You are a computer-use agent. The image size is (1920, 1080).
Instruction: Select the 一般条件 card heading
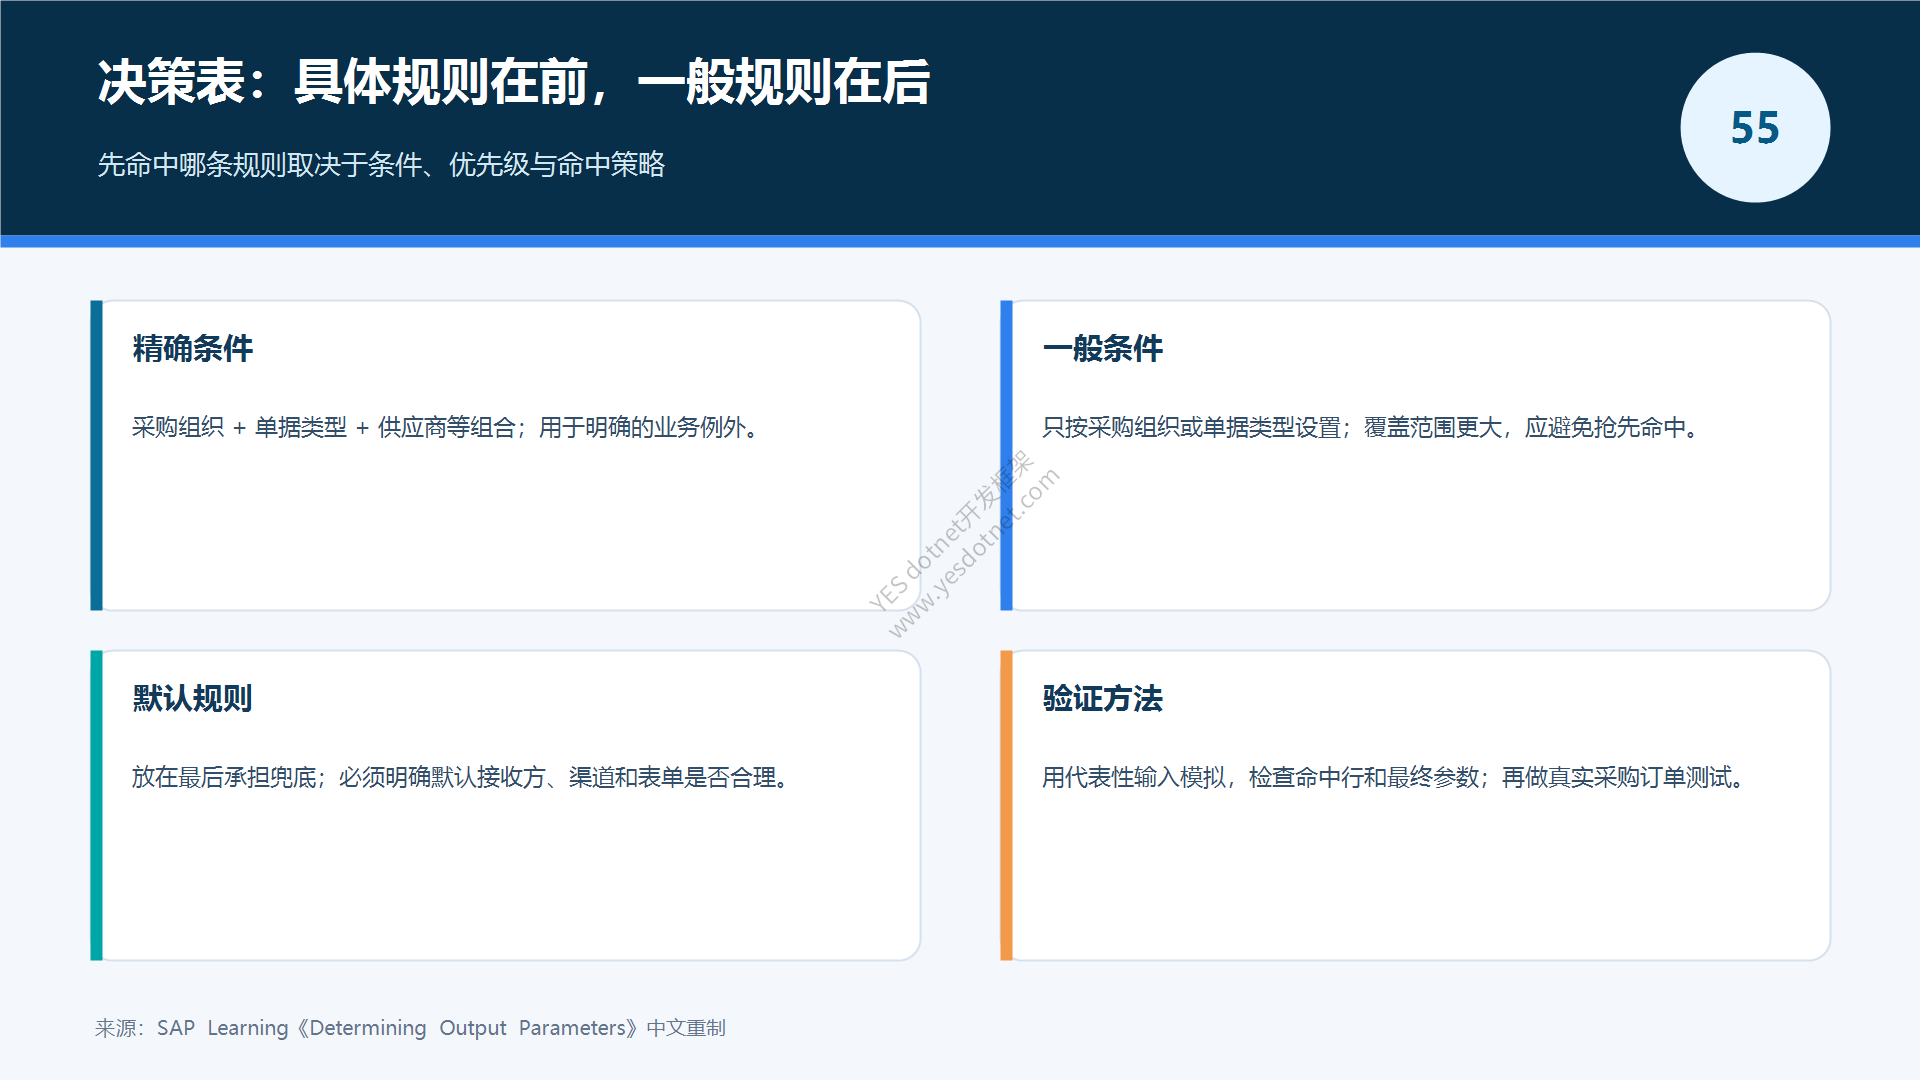coord(1103,348)
